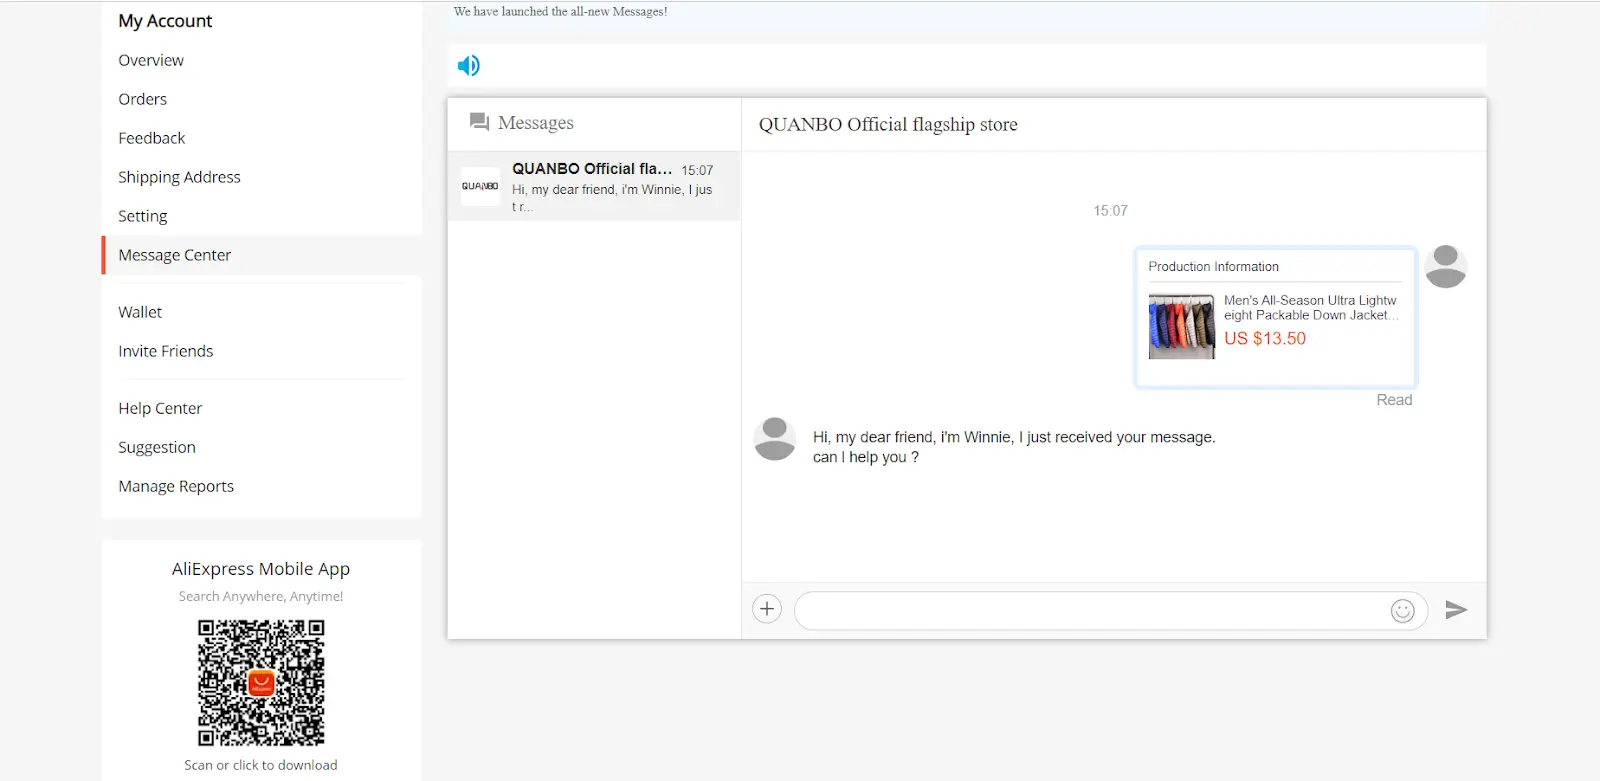1600x781 pixels.
Task: Open Manage Reports
Action: click(x=176, y=486)
